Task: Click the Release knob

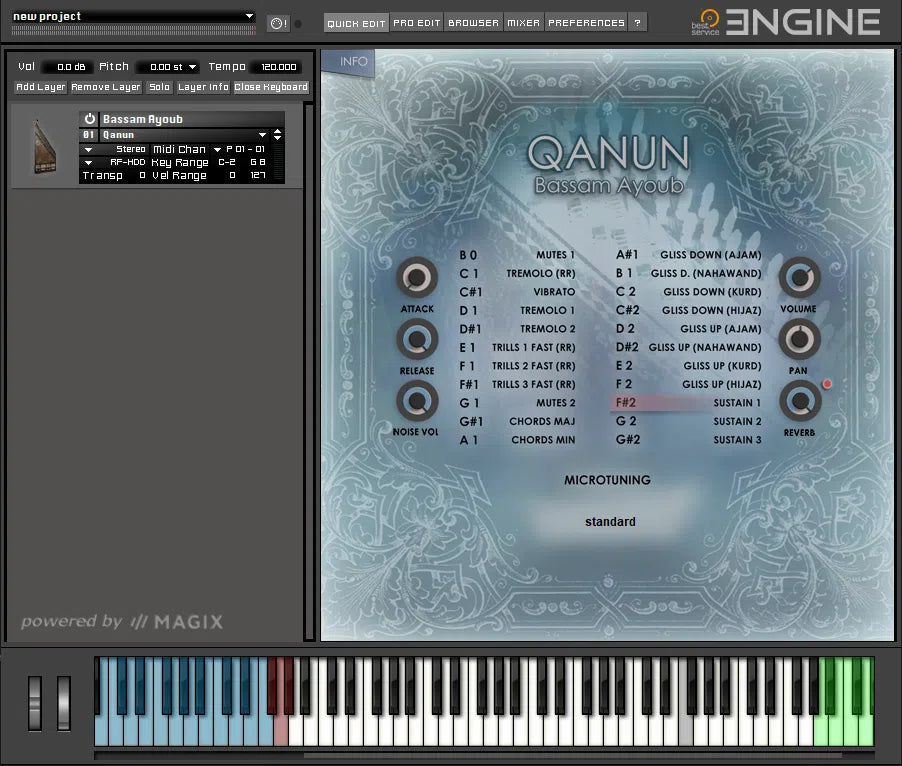Action: (x=417, y=340)
